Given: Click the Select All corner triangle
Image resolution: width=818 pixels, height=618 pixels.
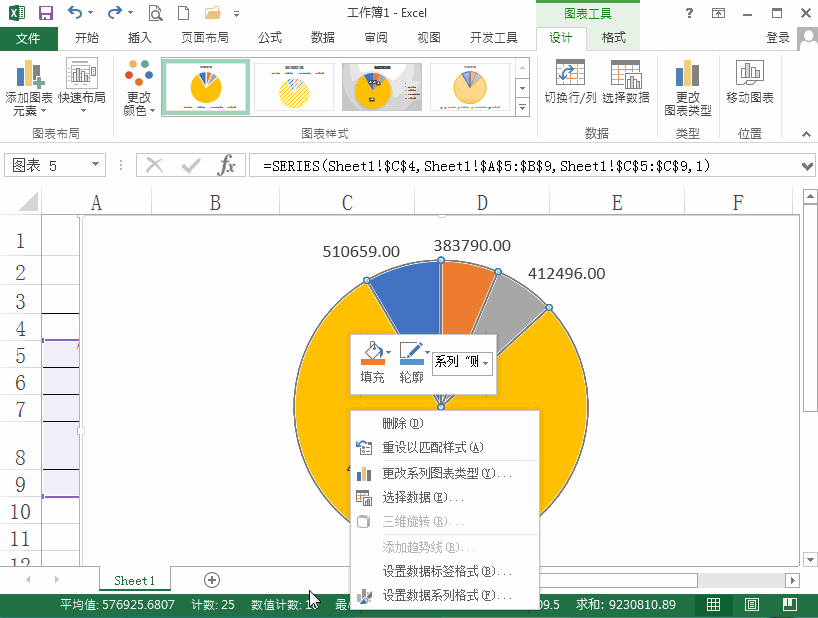Looking at the screenshot, I should click(x=28, y=202).
